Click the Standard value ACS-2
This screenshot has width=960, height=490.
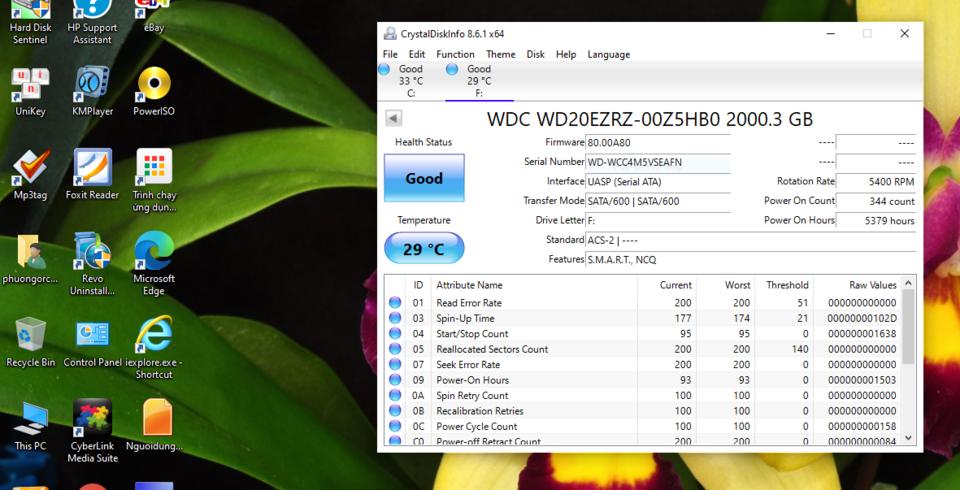[751, 240]
